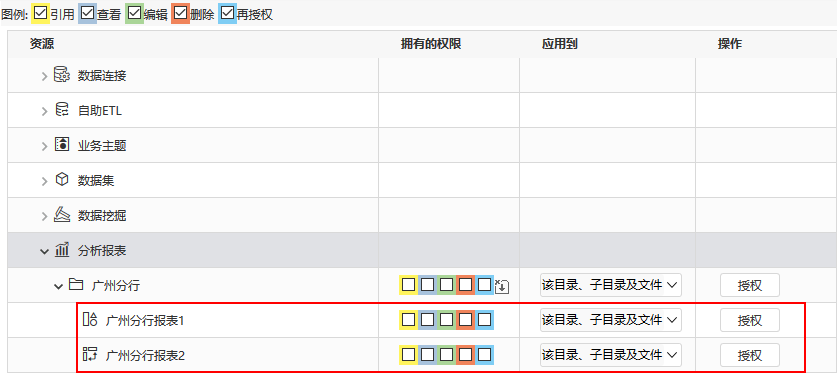Click 授权 button for 广州分行报表1
The width and height of the screenshot is (837, 373).
tap(749, 320)
